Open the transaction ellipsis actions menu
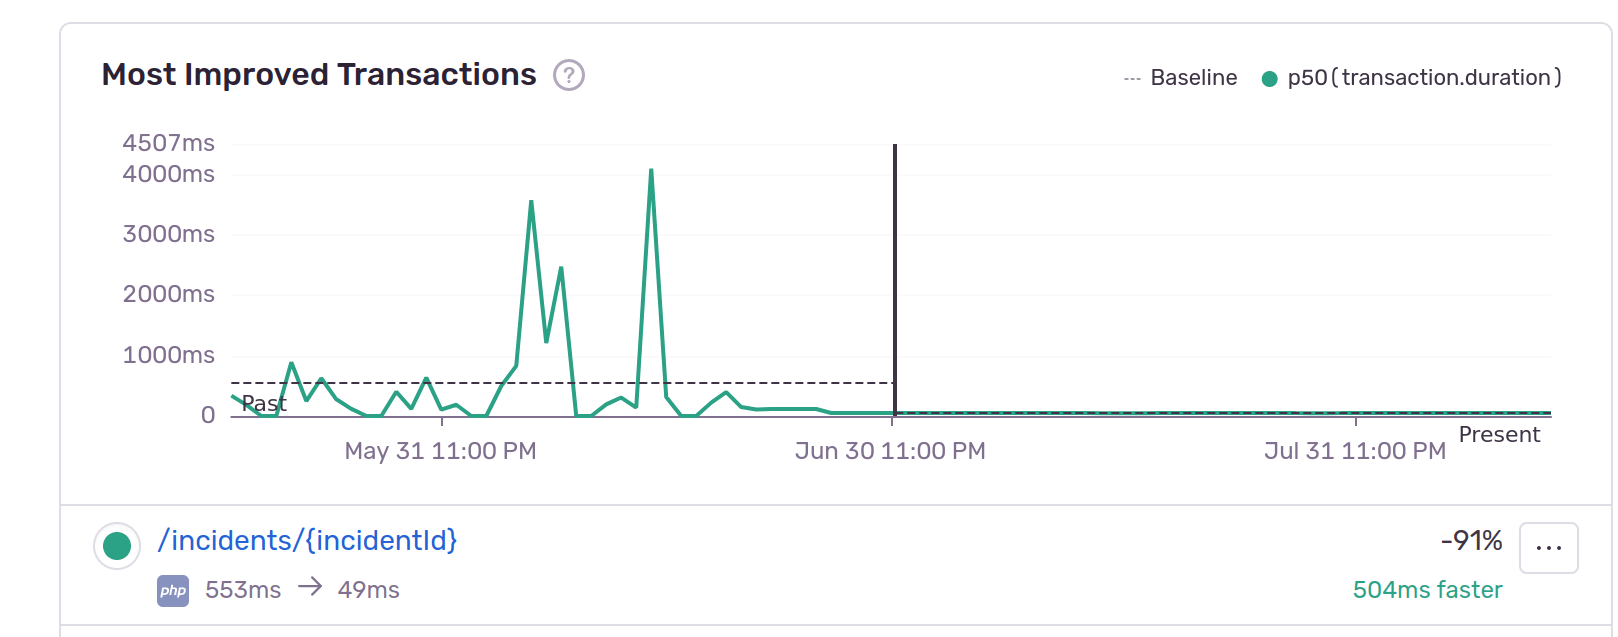This screenshot has height=637, width=1618. [1548, 547]
